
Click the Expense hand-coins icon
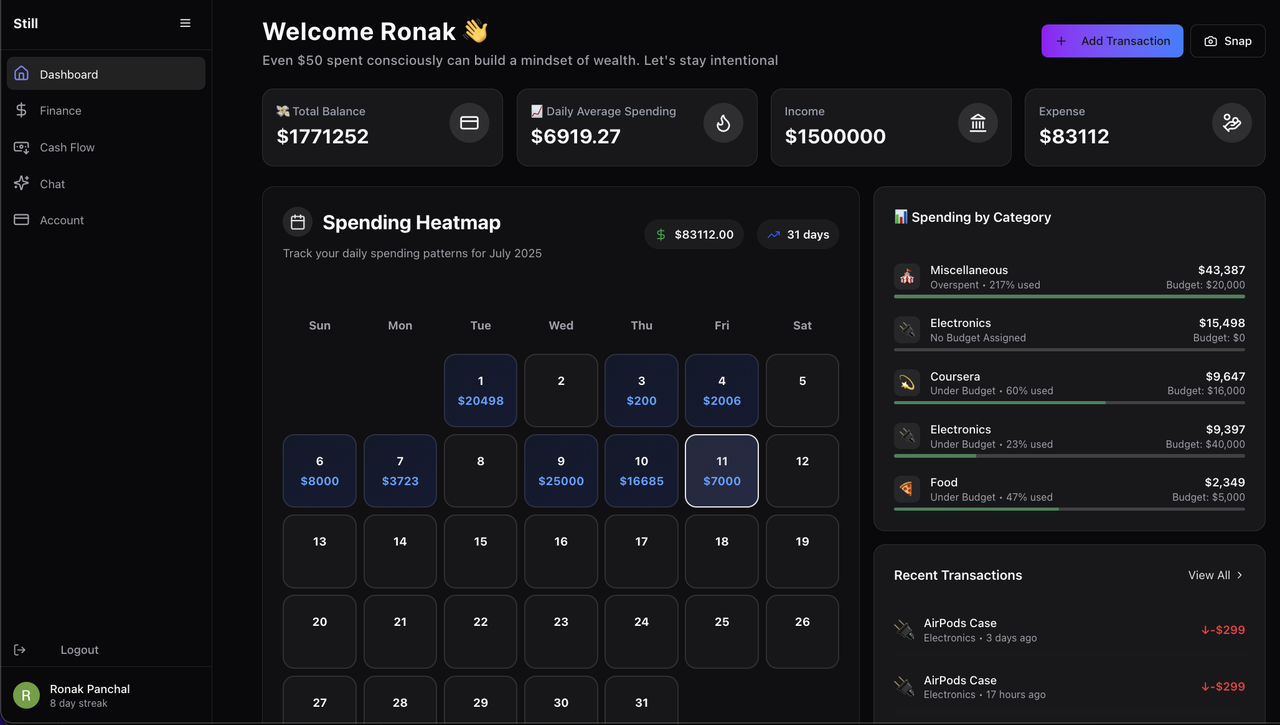[1231, 123]
